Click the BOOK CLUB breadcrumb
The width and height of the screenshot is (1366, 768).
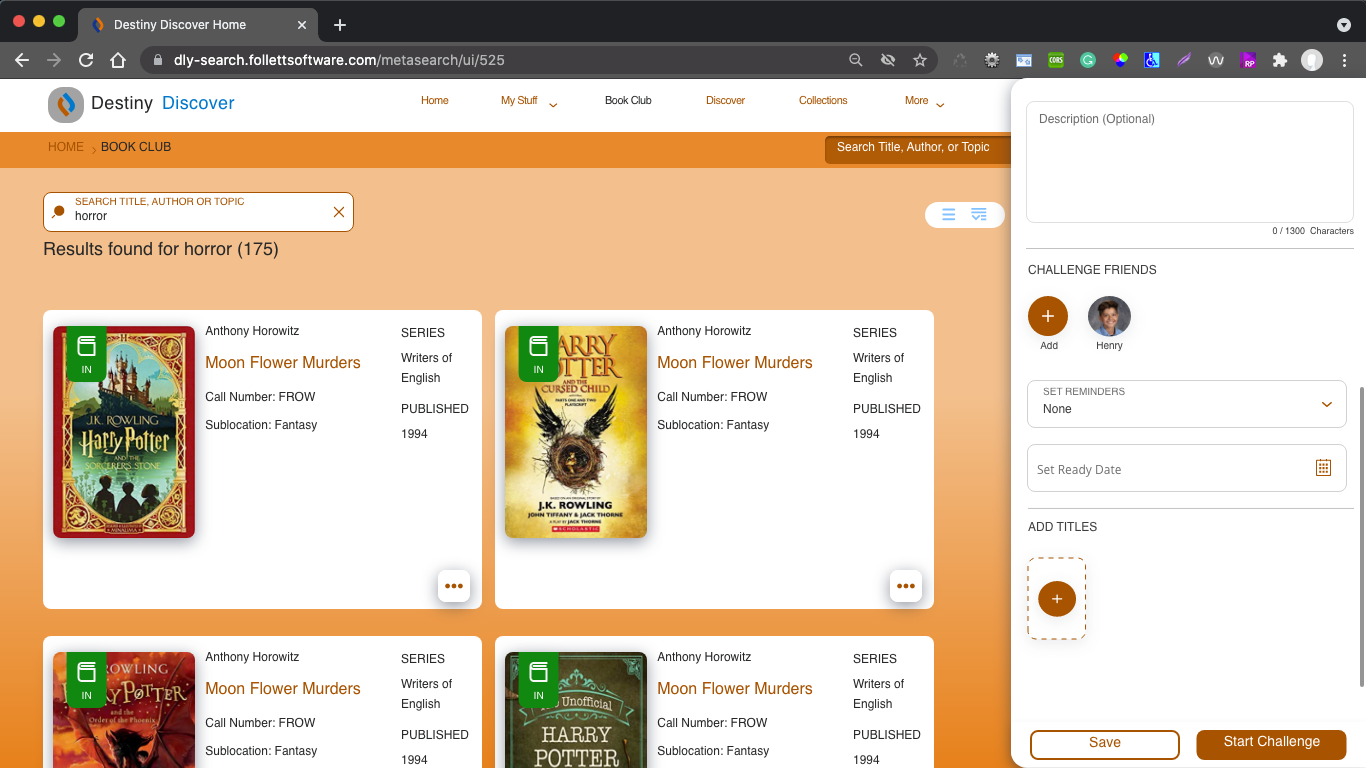pos(136,147)
